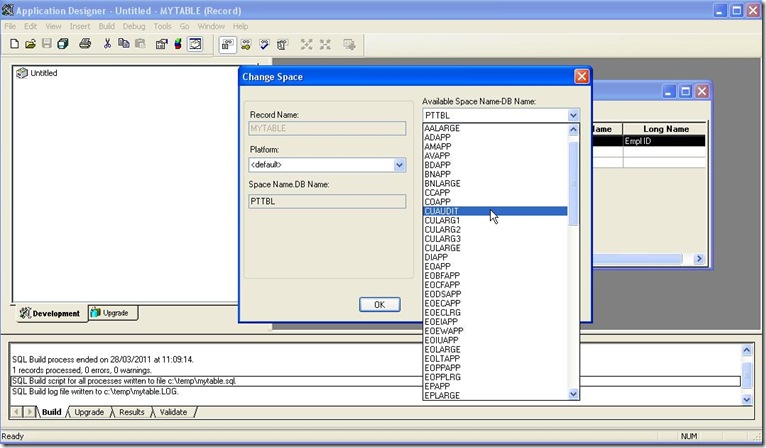Click the Untitled project icon in tree
This screenshot has height=448, width=766.
22,73
